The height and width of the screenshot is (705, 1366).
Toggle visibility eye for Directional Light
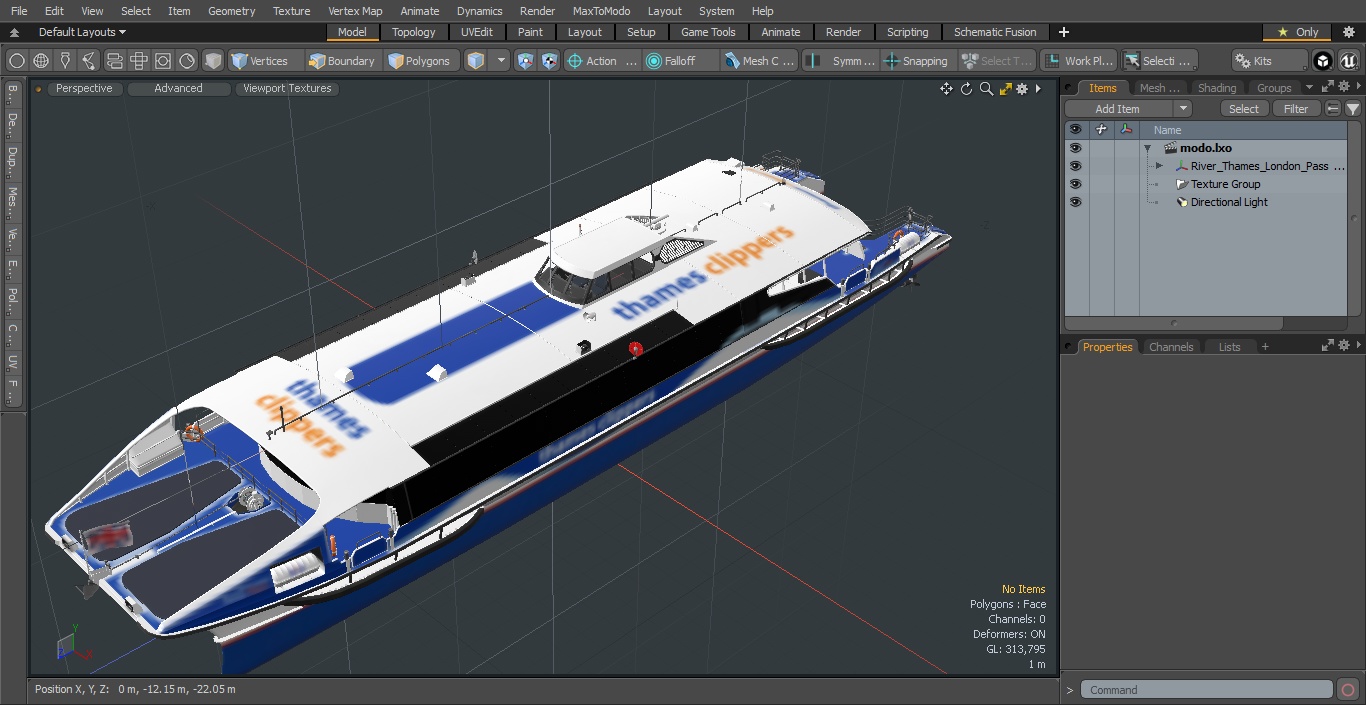1075,202
